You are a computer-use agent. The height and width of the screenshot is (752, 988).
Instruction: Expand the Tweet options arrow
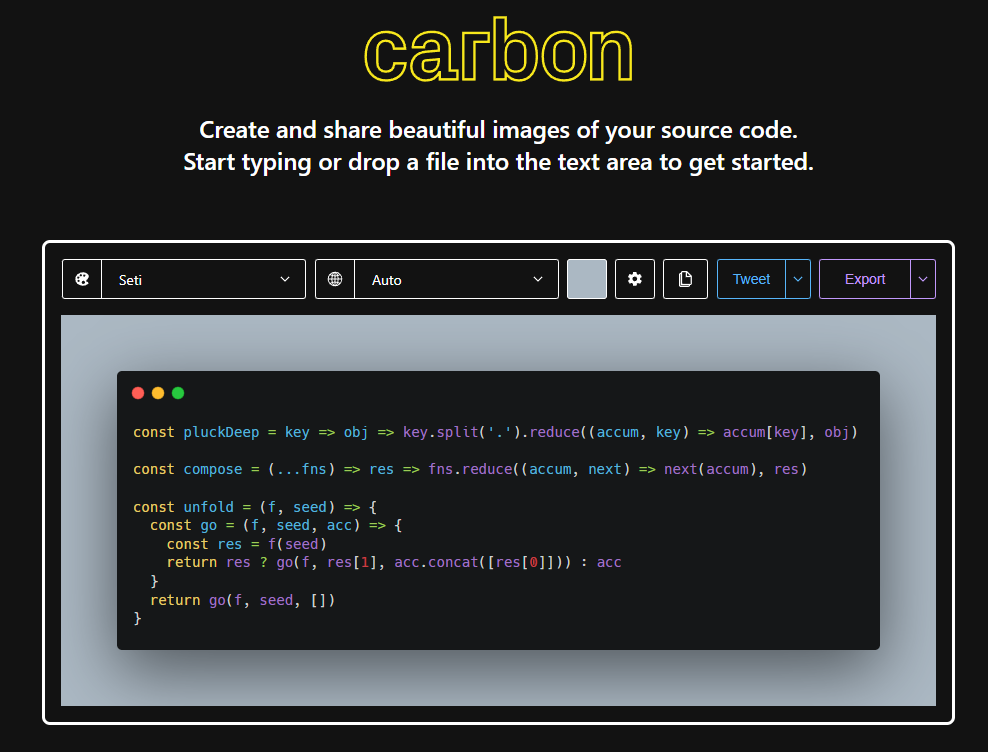coord(798,279)
